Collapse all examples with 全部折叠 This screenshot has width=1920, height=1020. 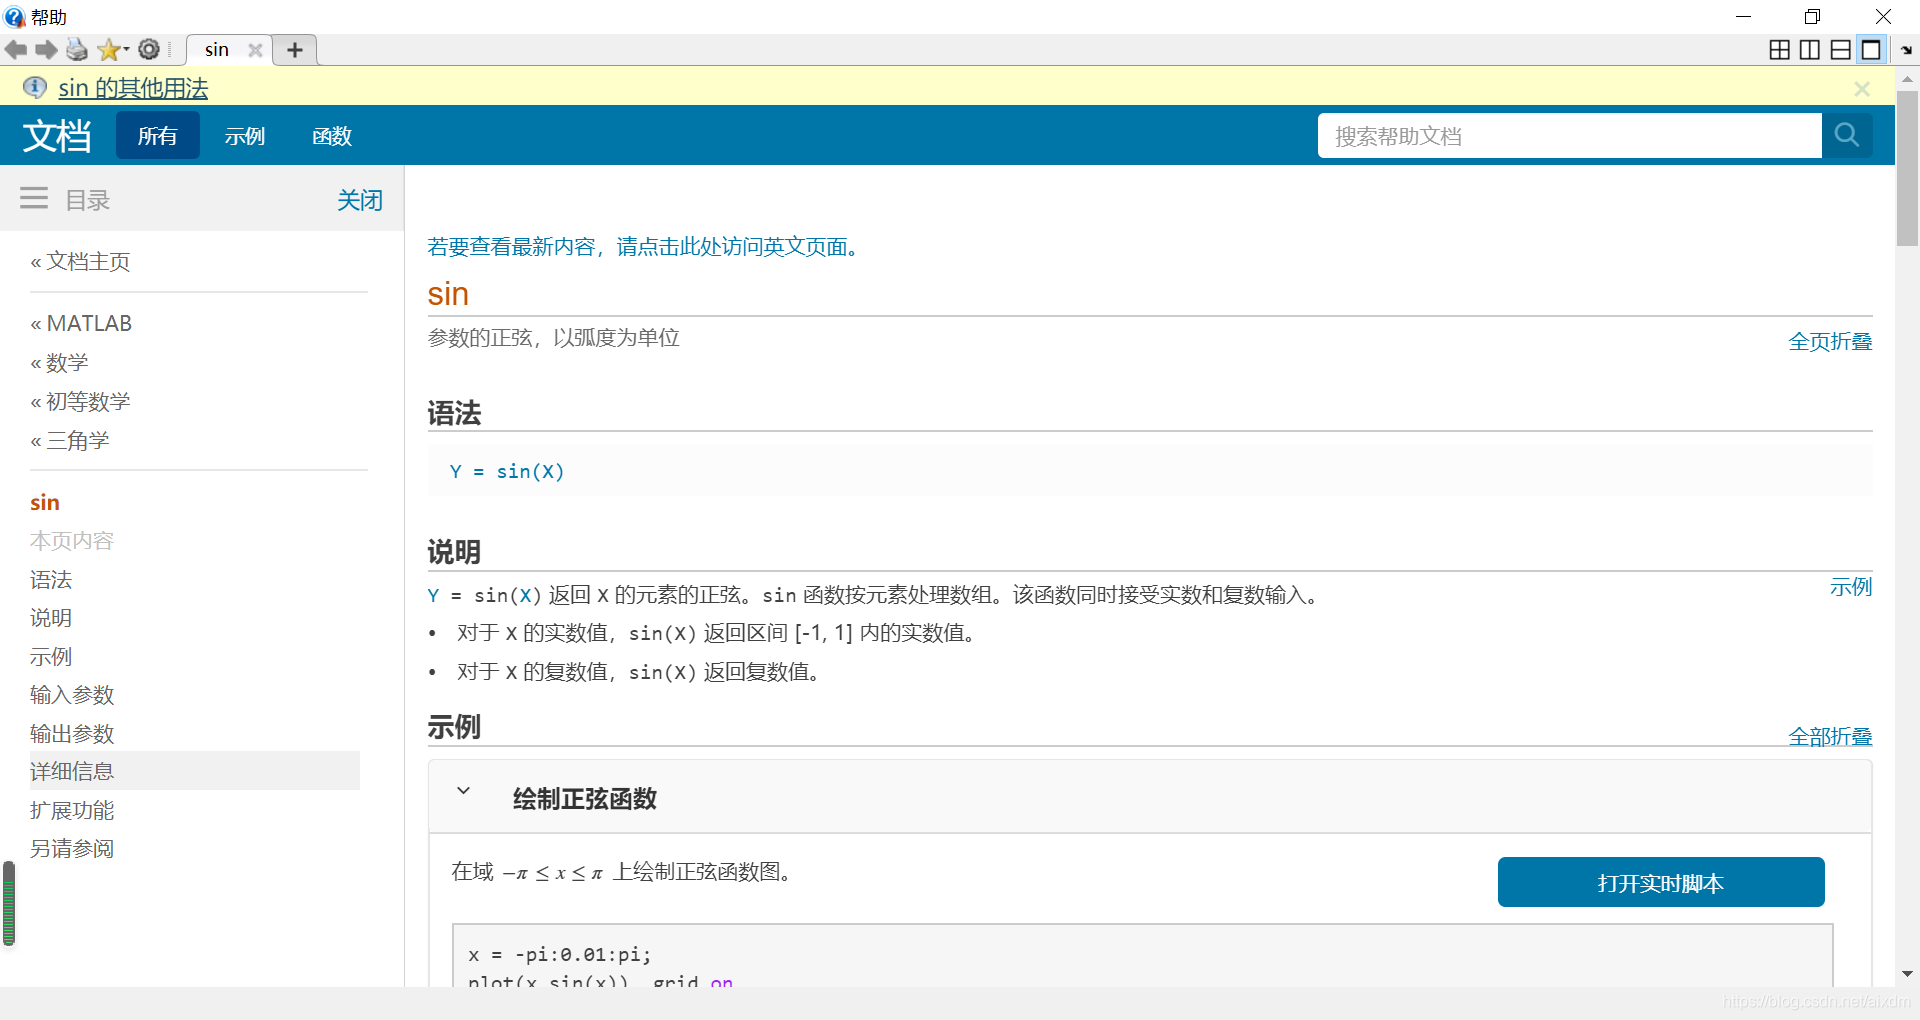coord(1830,737)
